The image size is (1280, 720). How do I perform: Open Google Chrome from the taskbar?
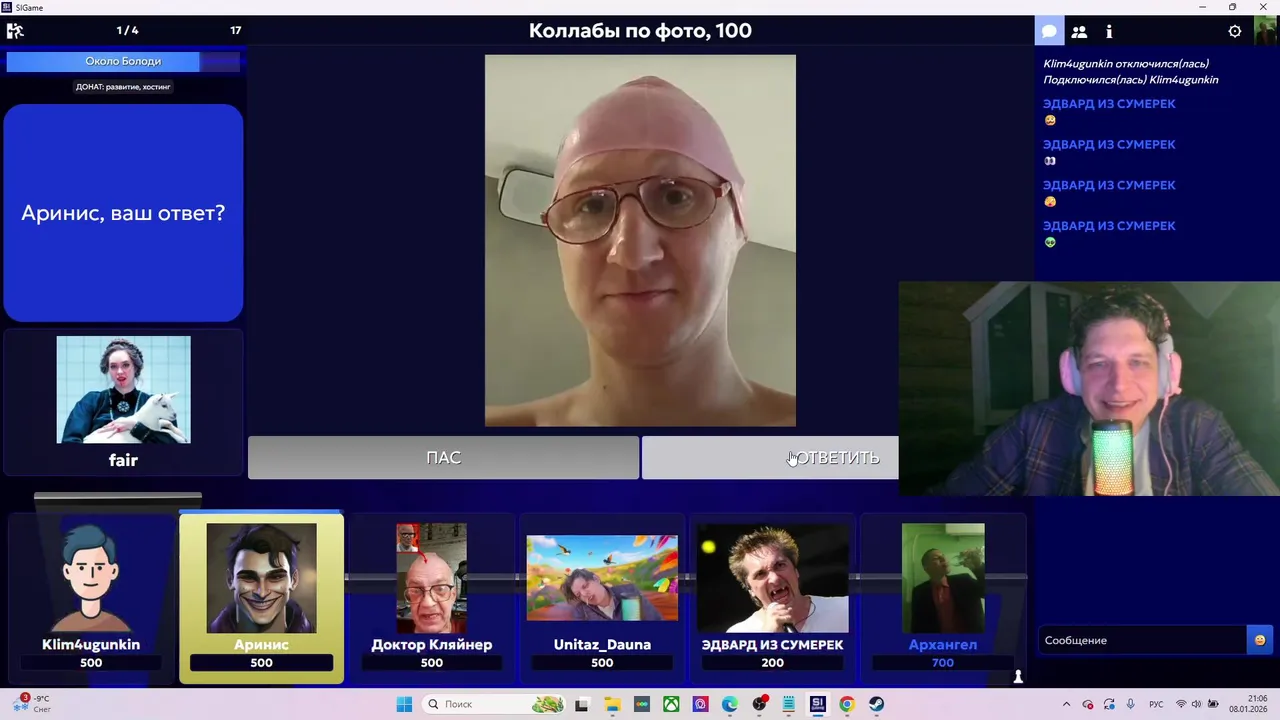[847, 704]
